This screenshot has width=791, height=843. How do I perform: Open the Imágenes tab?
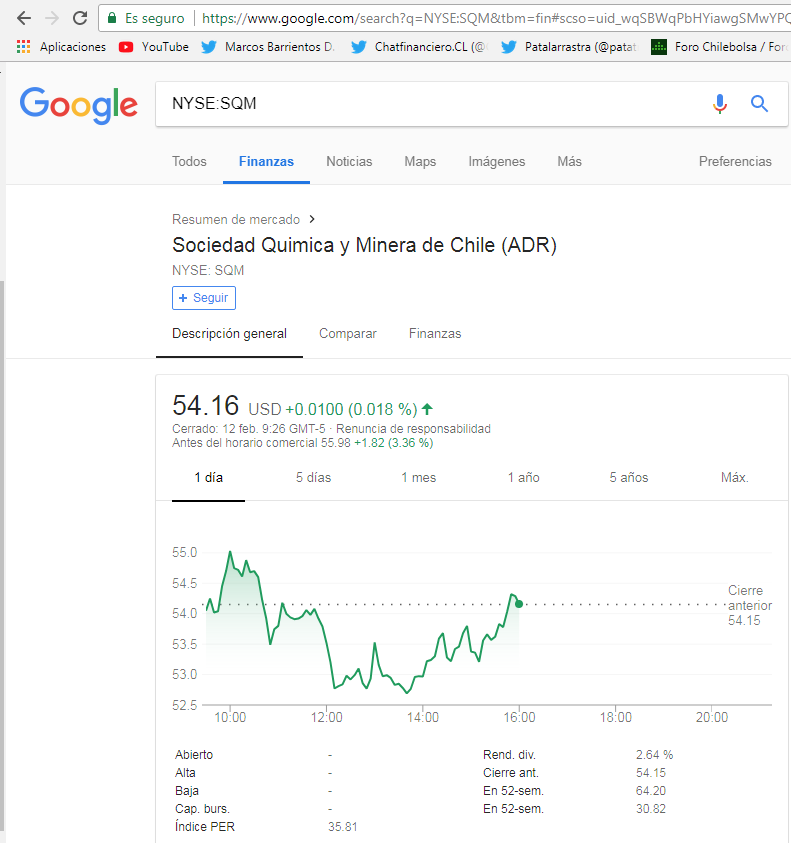(x=496, y=161)
